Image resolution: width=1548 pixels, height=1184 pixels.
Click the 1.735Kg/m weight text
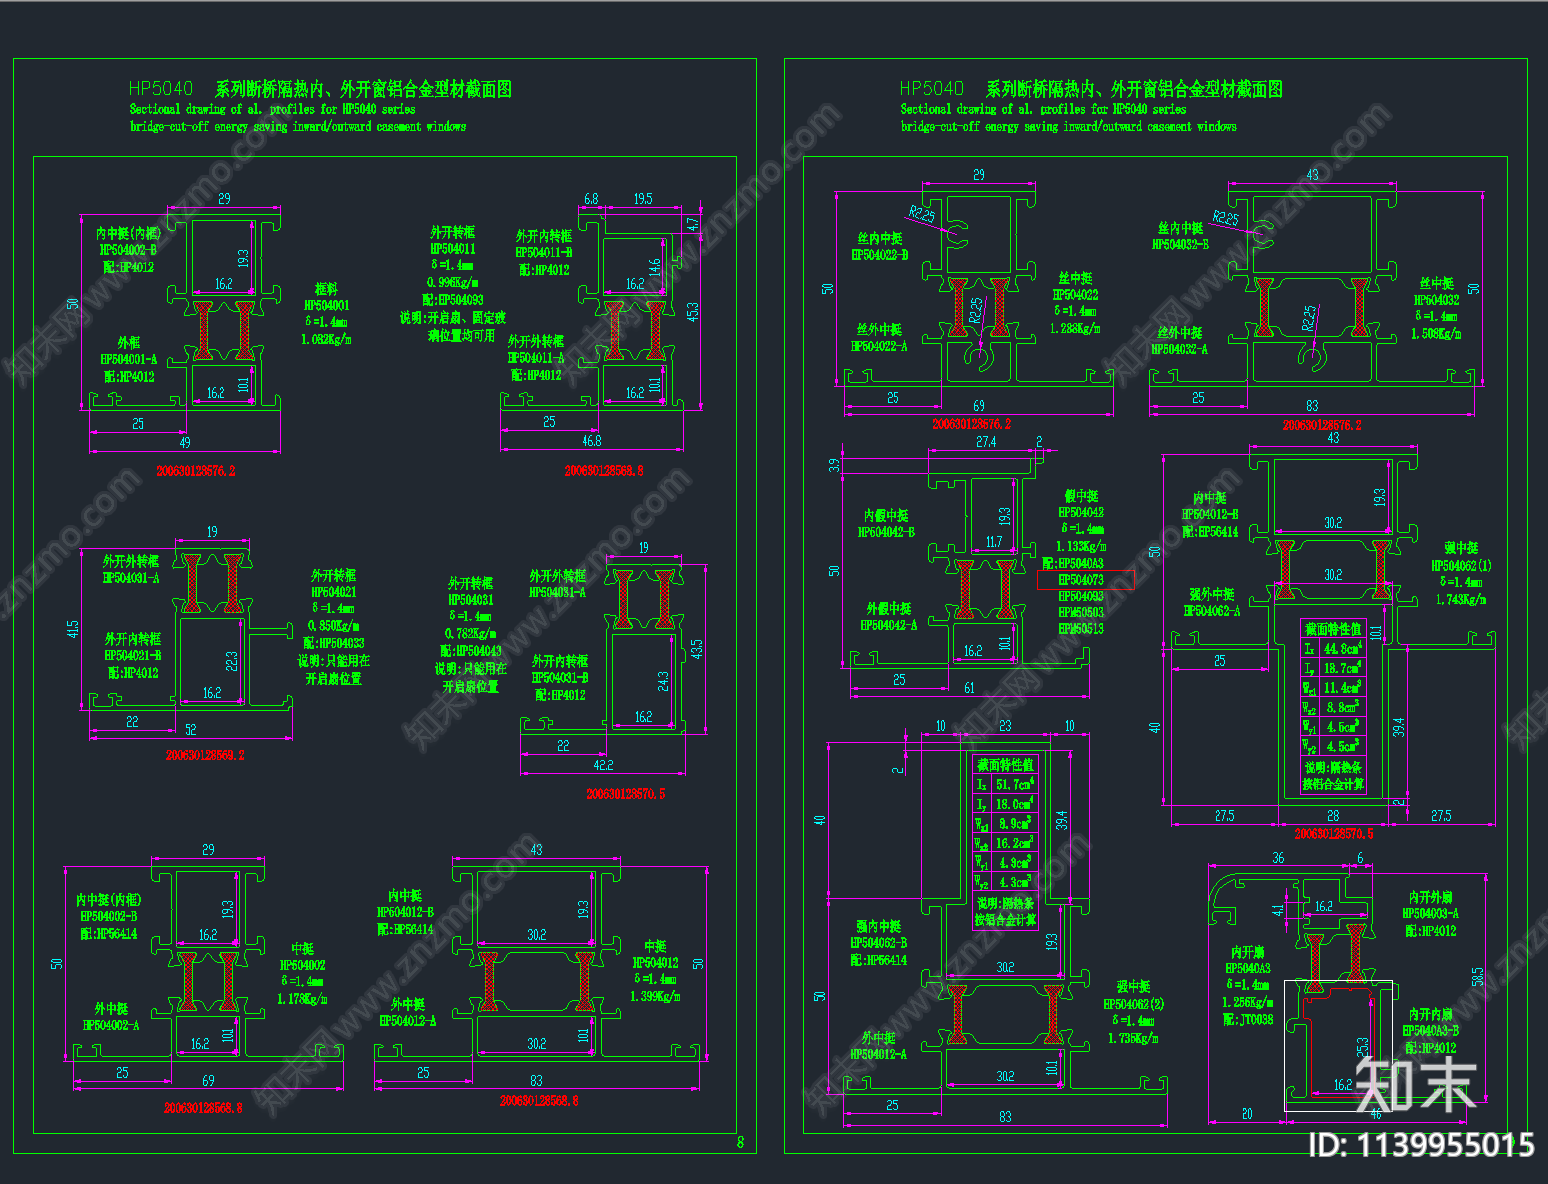coord(1133,1038)
